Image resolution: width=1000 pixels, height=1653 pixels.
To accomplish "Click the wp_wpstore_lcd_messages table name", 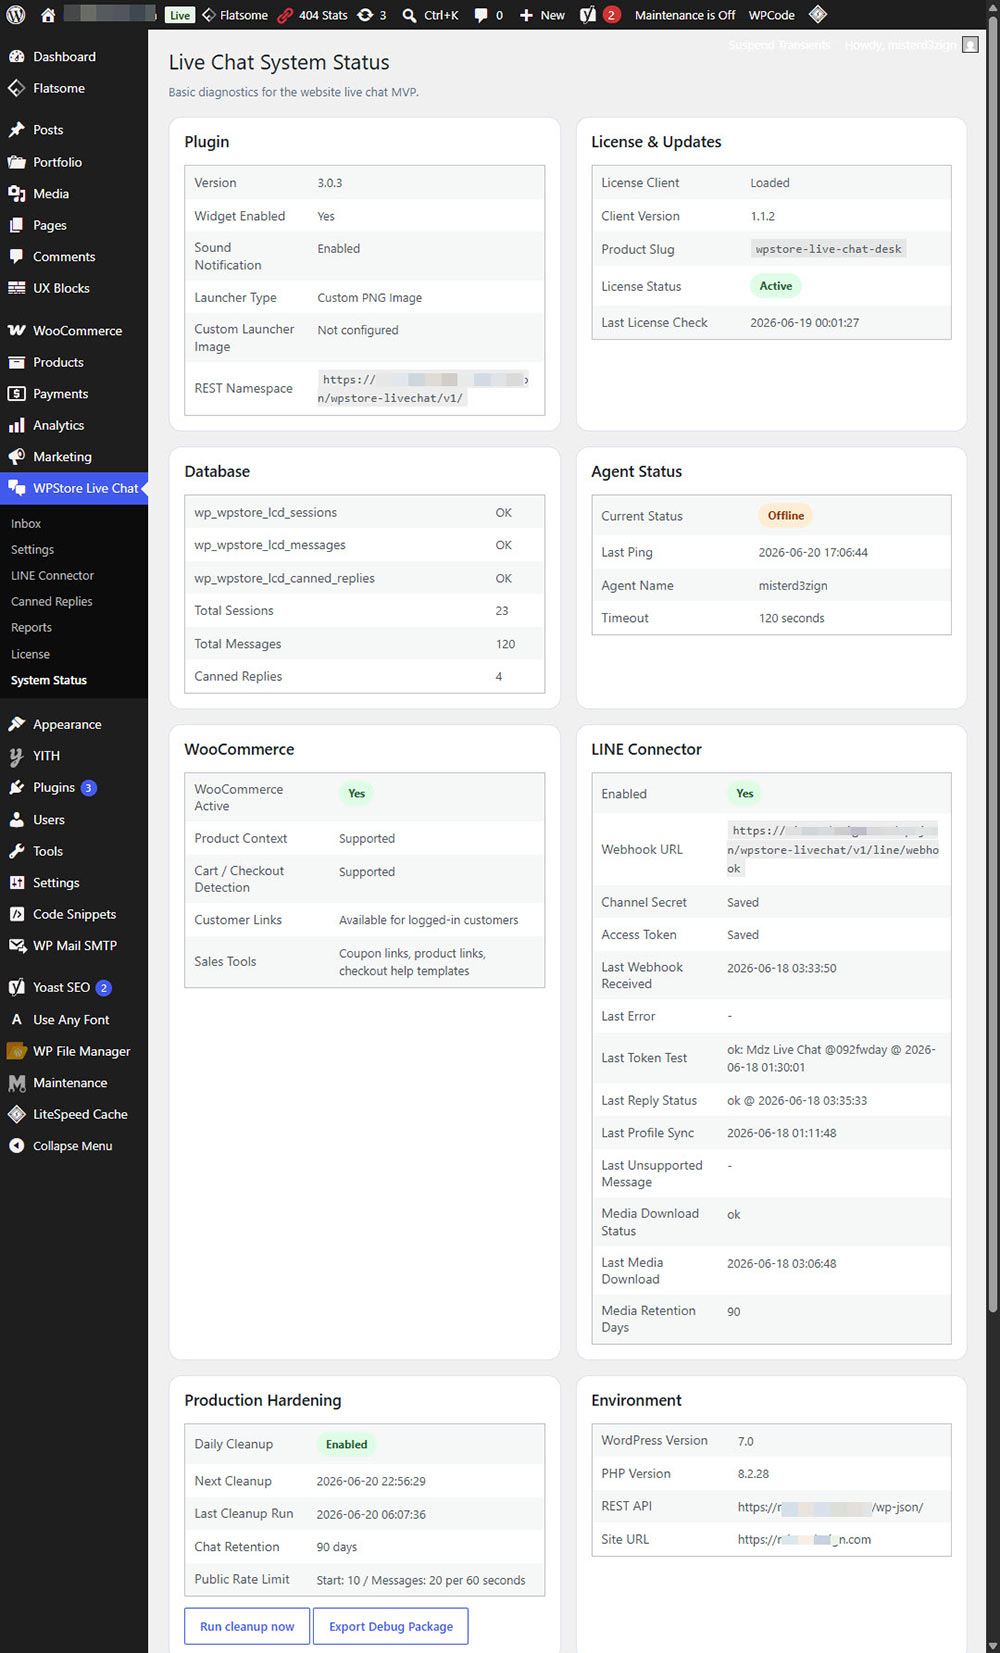I will [270, 545].
